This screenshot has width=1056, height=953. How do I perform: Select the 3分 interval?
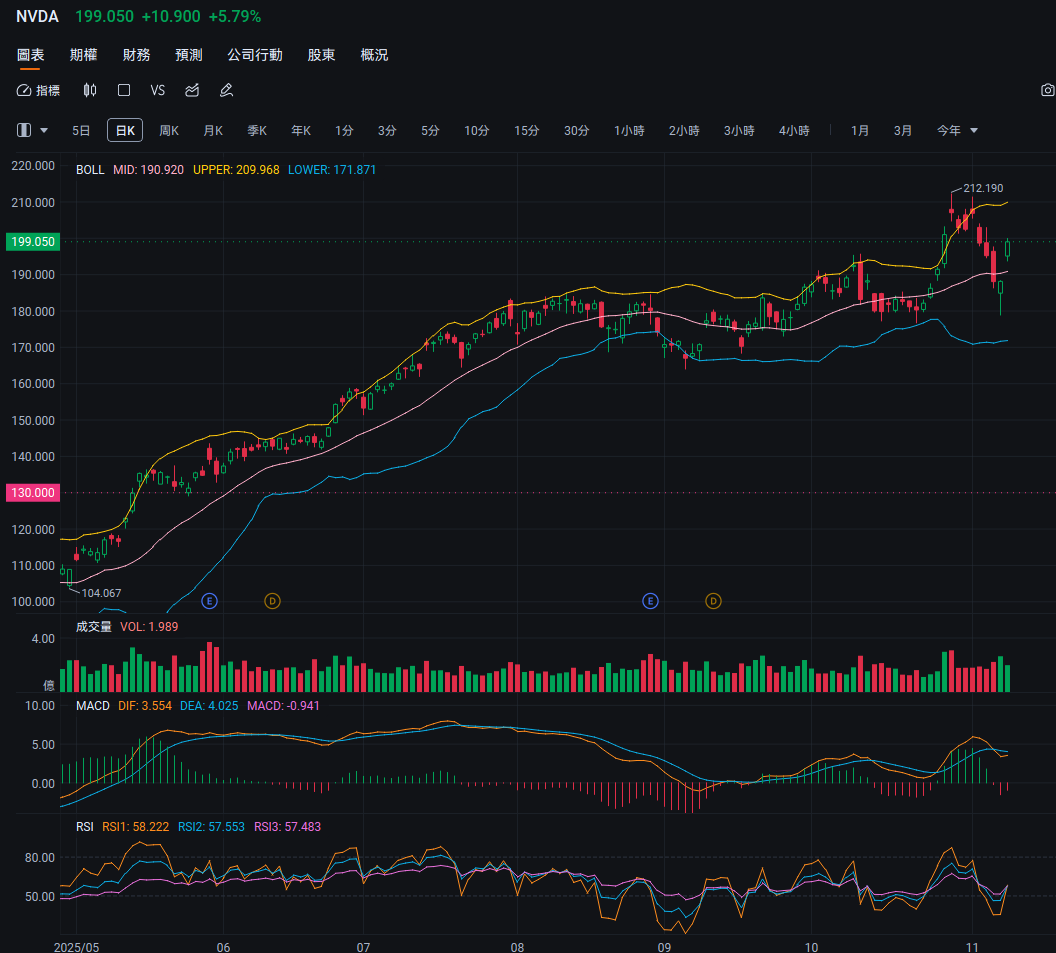click(x=387, y=131)
